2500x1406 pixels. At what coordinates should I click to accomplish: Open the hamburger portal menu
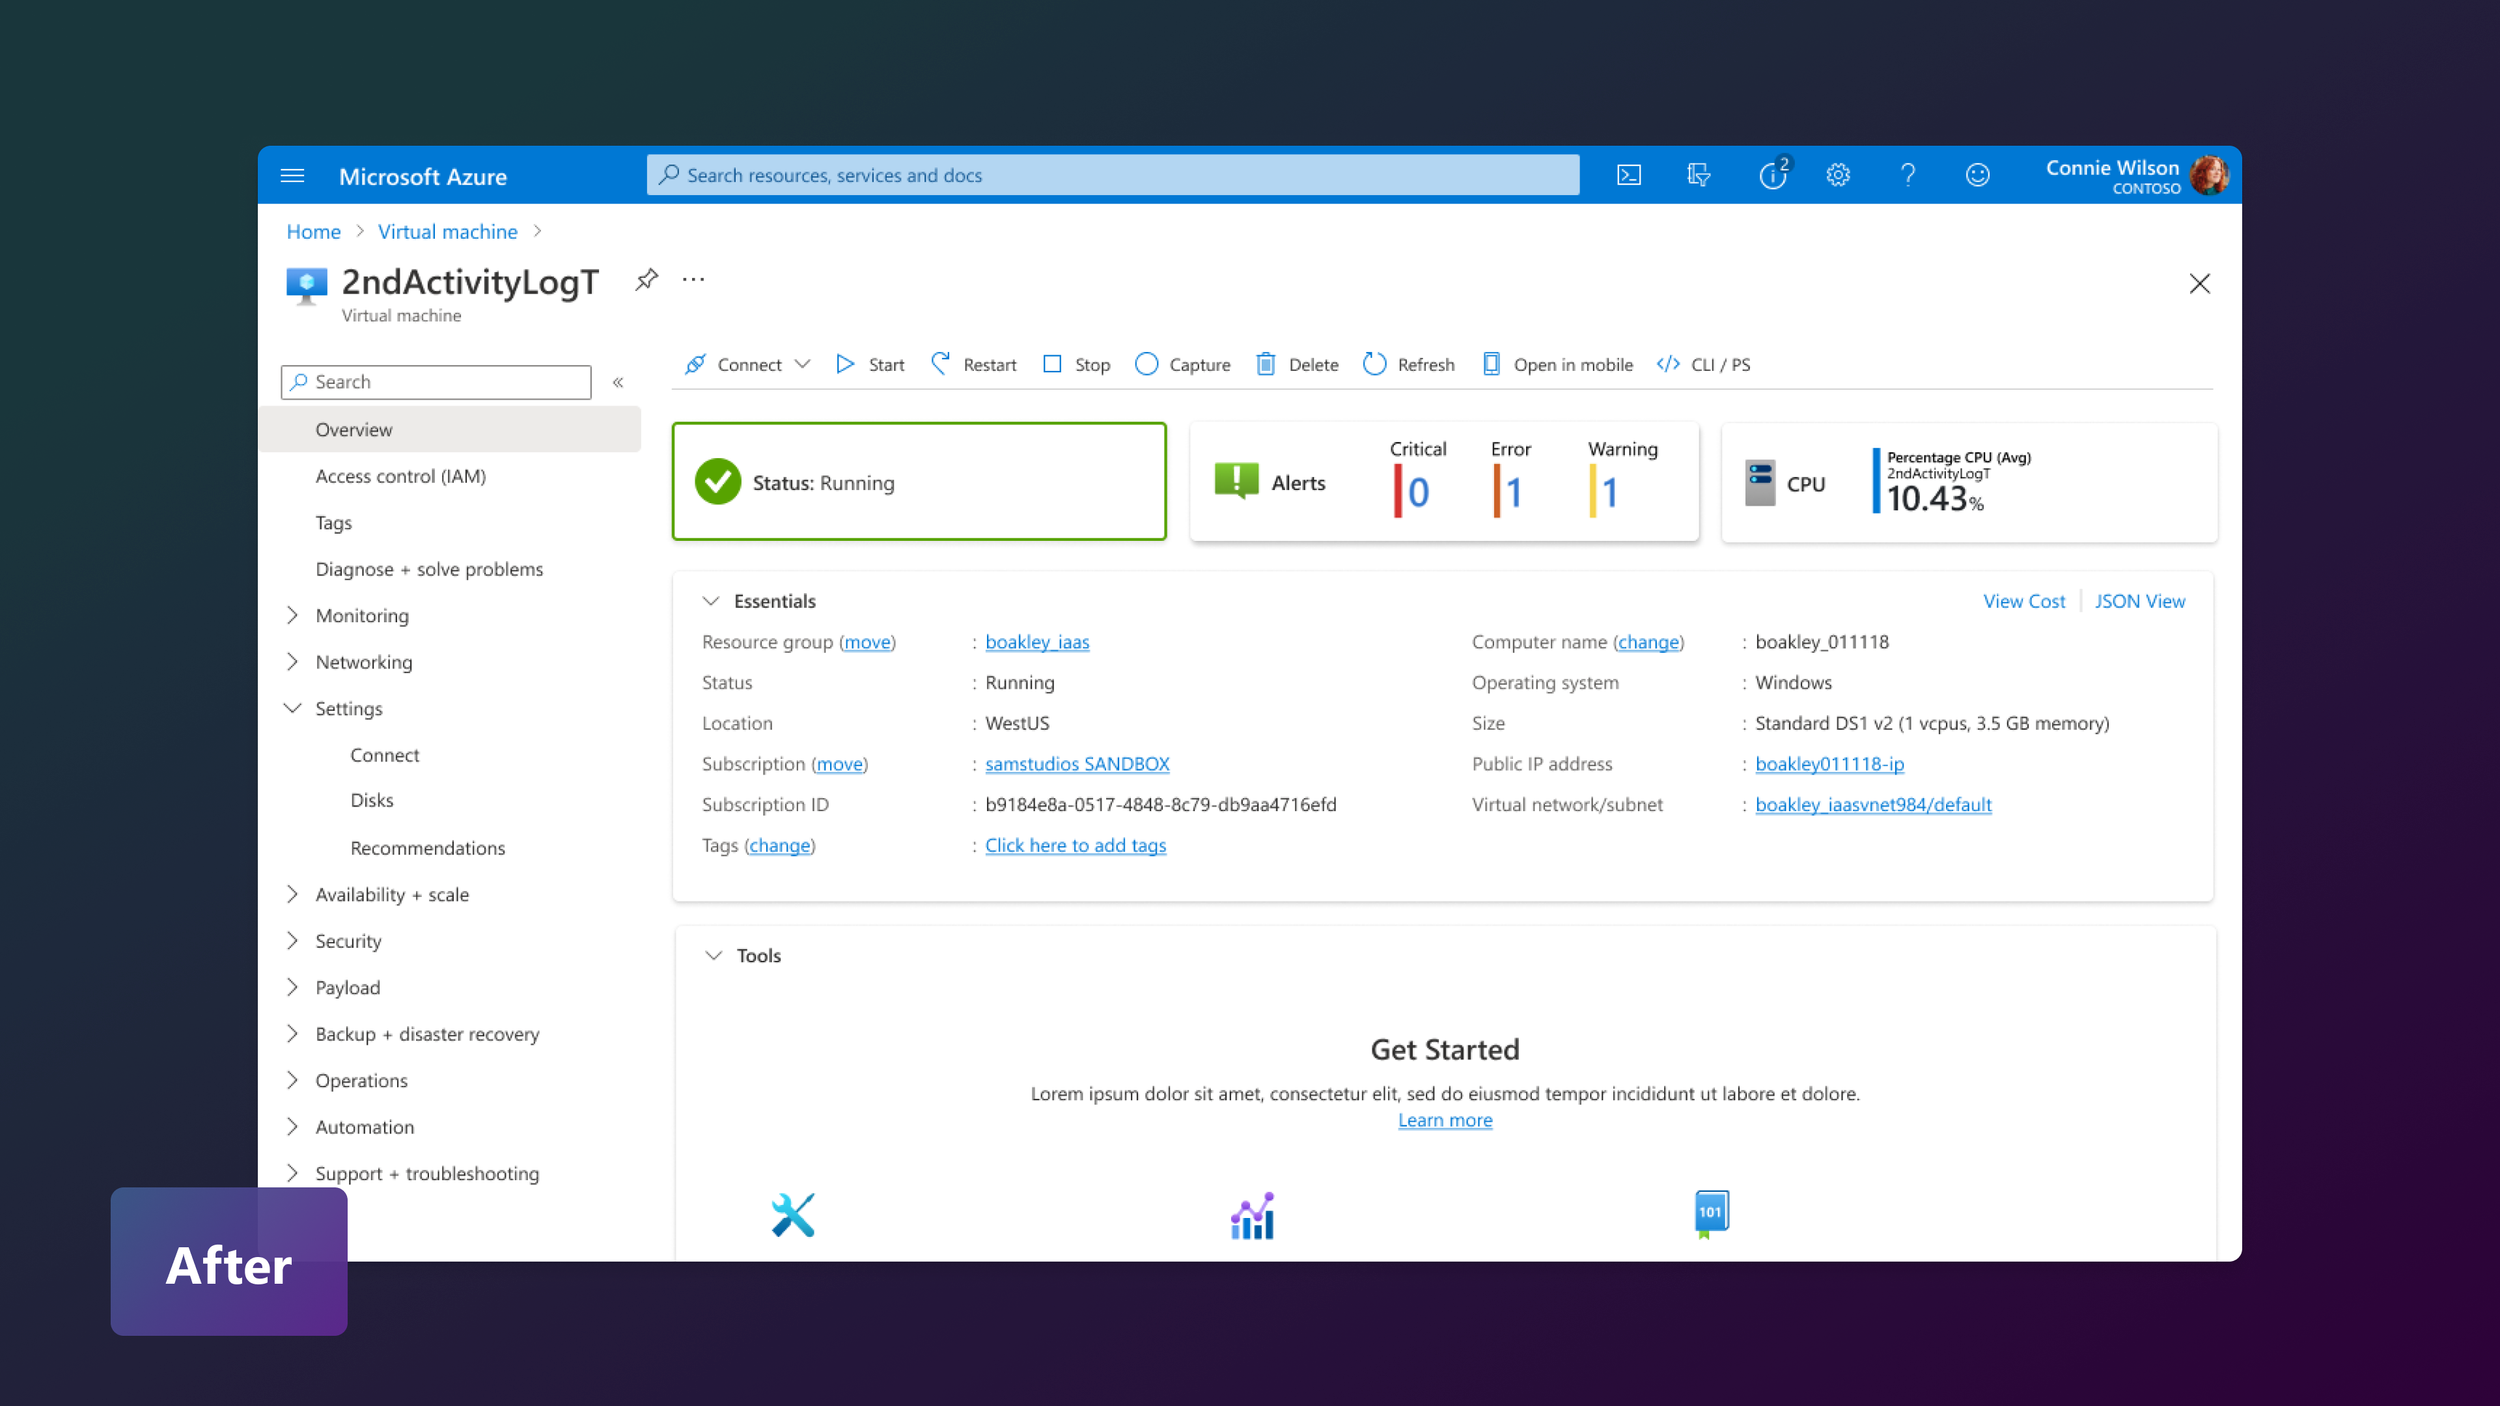tap(292, 176)
